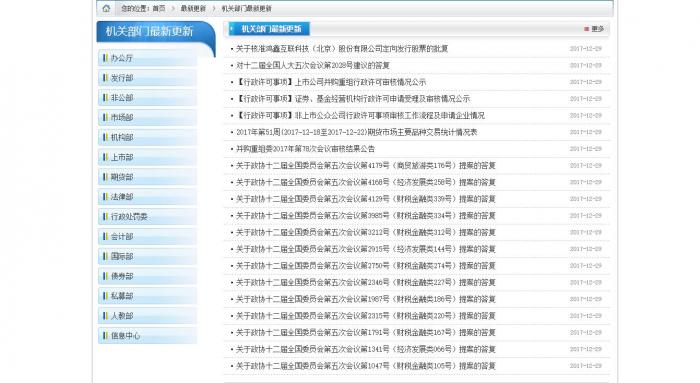Select 发行部 department in sidebar

147,78
